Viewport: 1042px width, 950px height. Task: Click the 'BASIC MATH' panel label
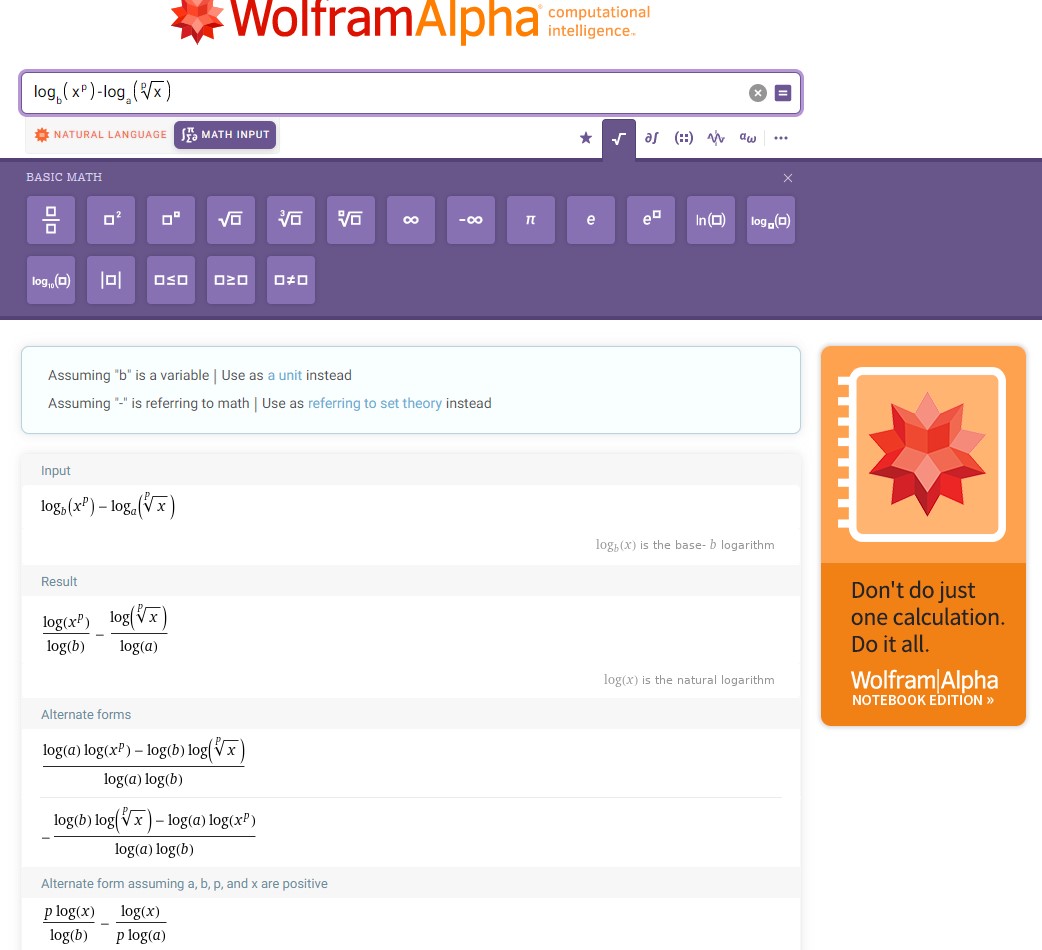coord(64,177)
